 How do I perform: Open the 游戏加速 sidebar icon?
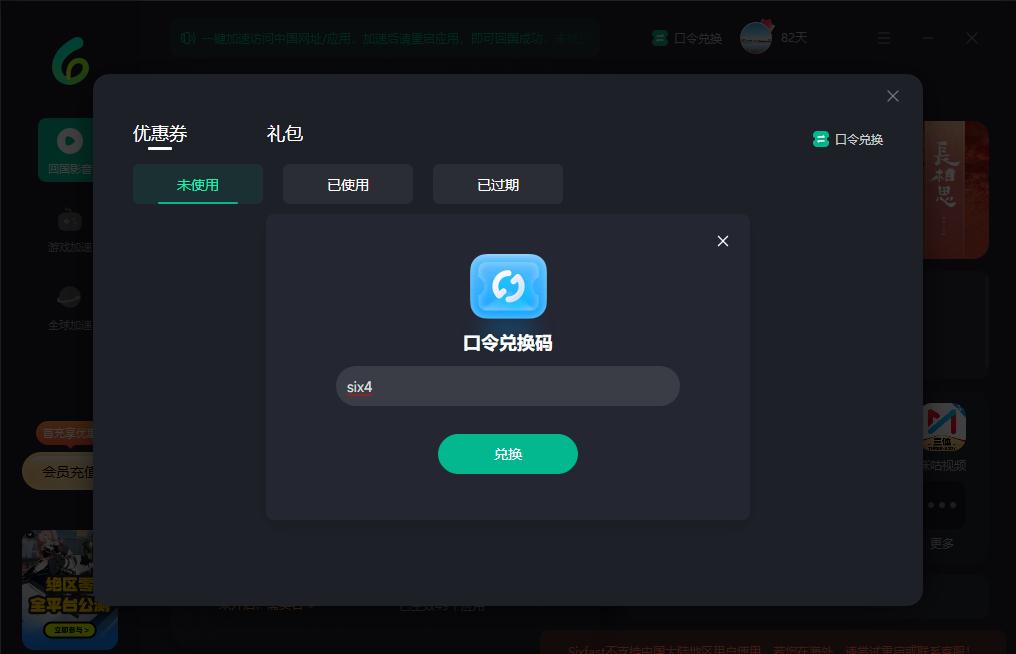pos(69,229)
